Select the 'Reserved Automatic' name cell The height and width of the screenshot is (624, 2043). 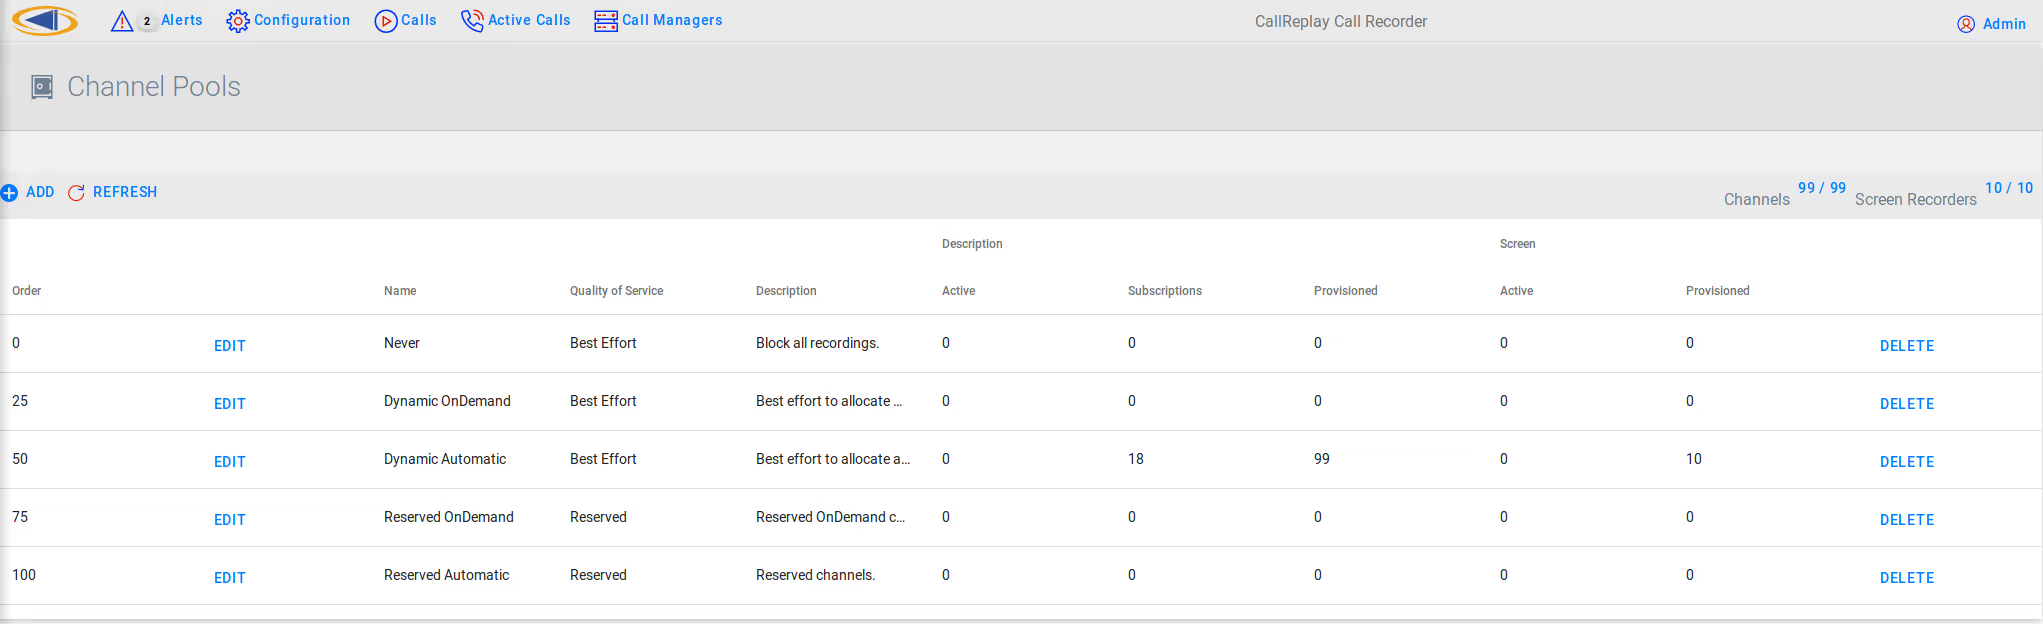point(447,575)
